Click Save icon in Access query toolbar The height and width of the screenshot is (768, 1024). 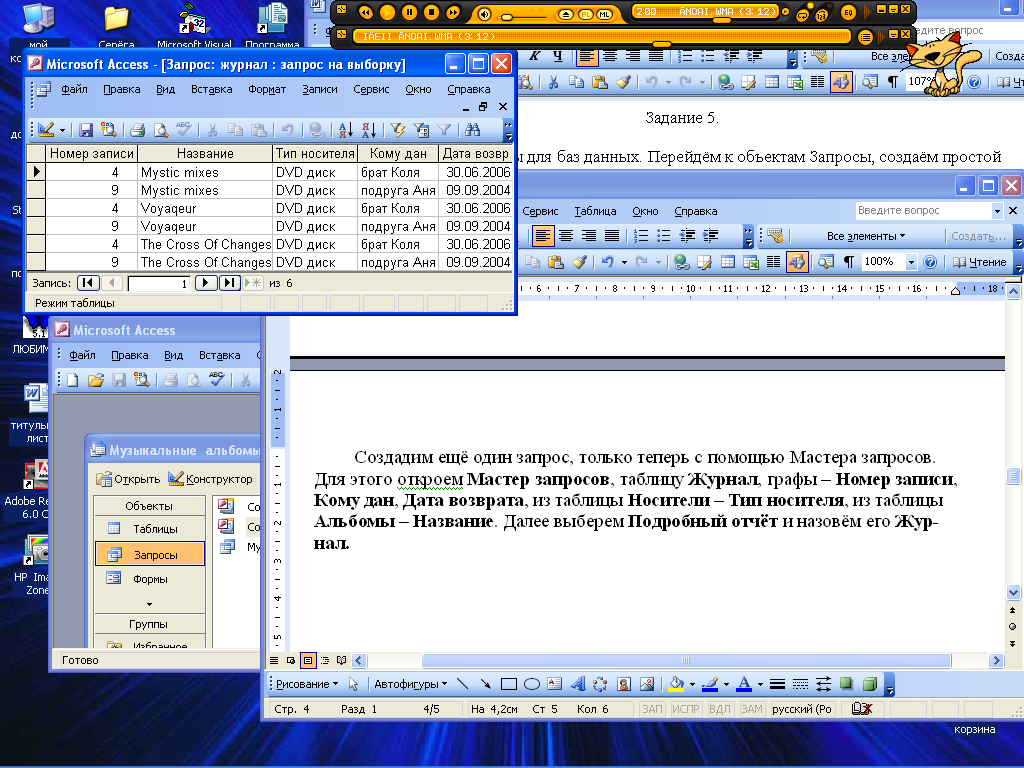(x=86, y=130)
